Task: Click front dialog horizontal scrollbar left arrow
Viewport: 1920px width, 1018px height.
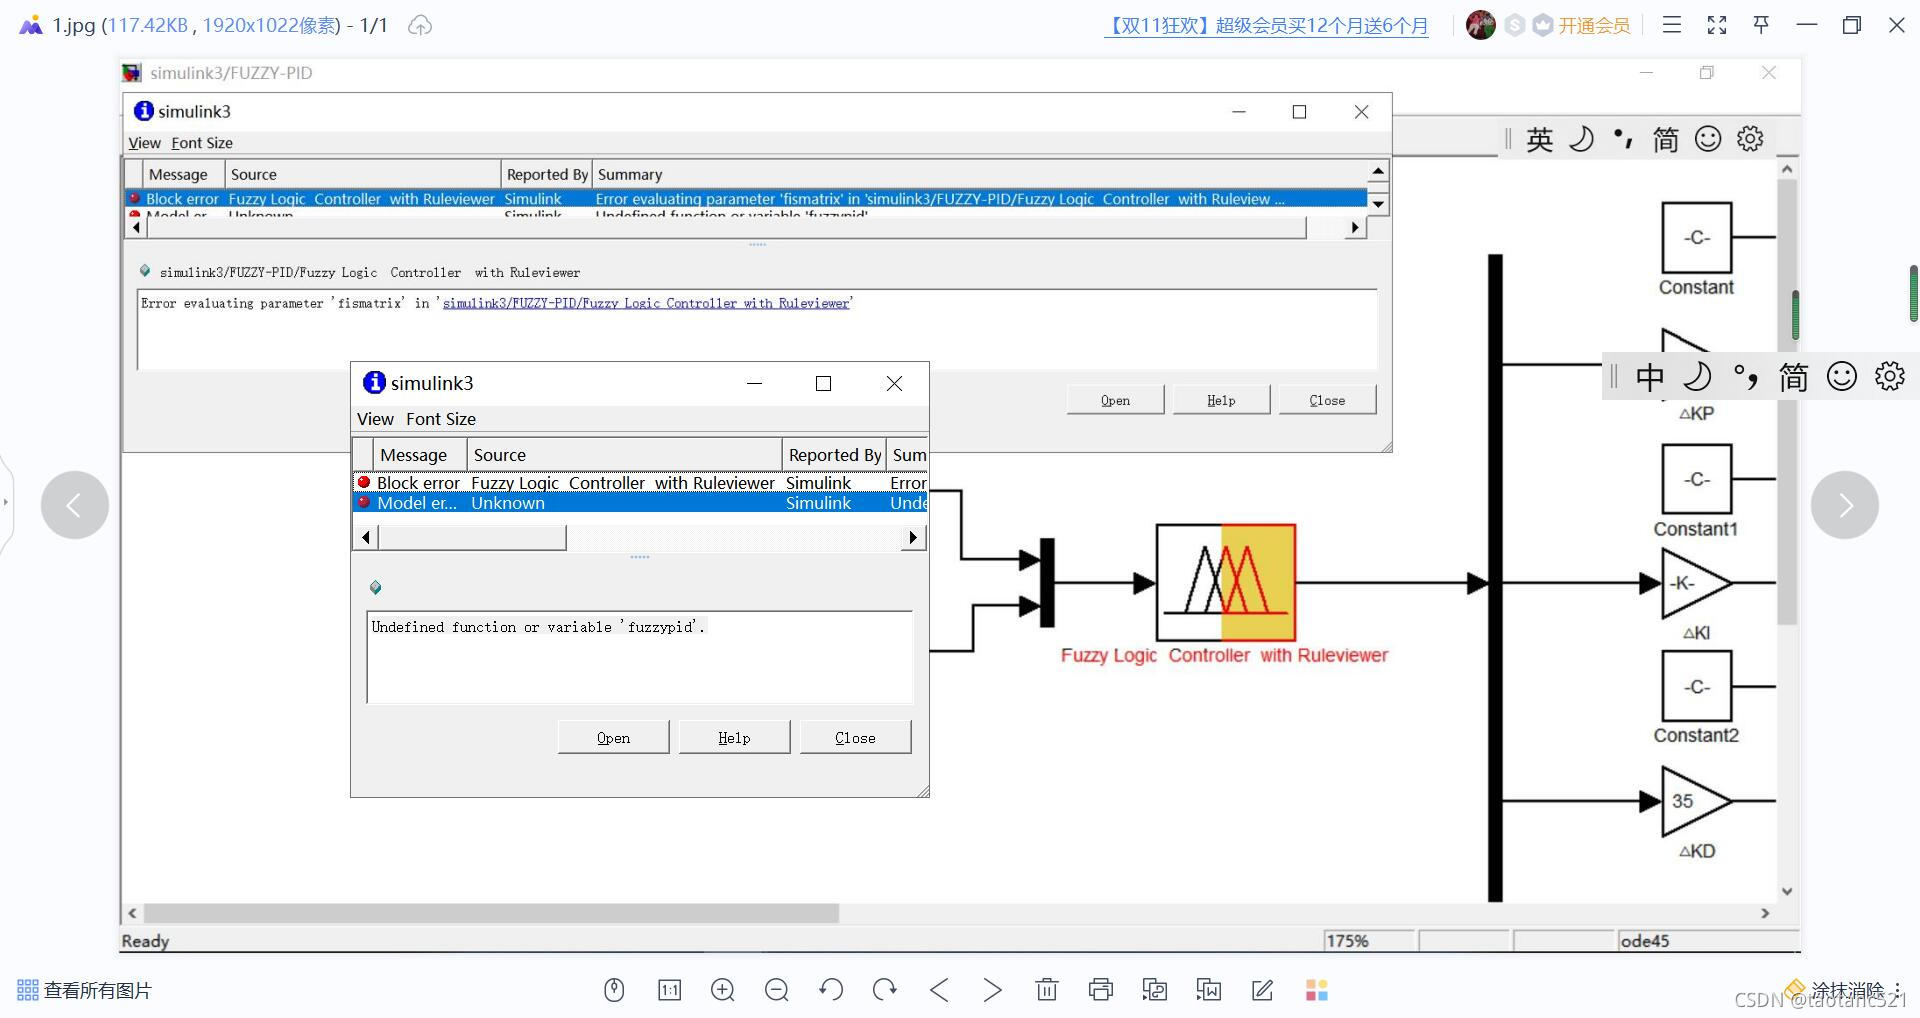Action: point(366,538)
